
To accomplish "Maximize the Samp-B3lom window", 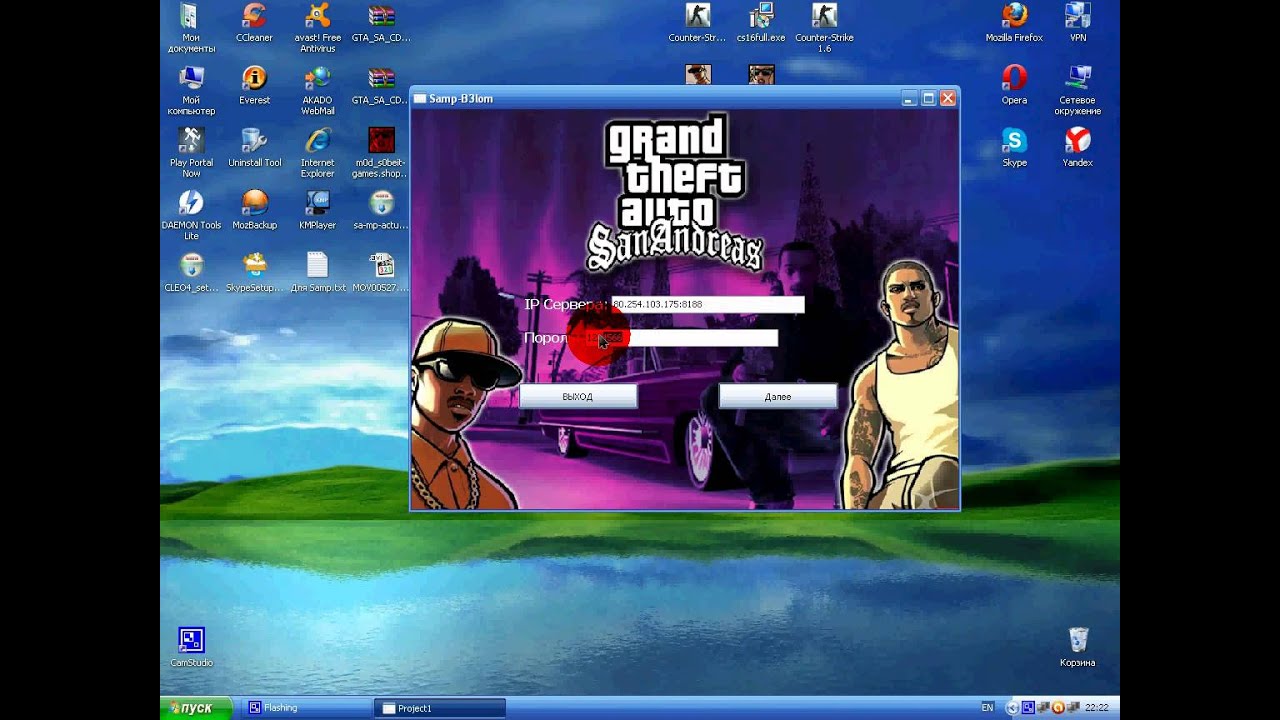I will (928, 98).
